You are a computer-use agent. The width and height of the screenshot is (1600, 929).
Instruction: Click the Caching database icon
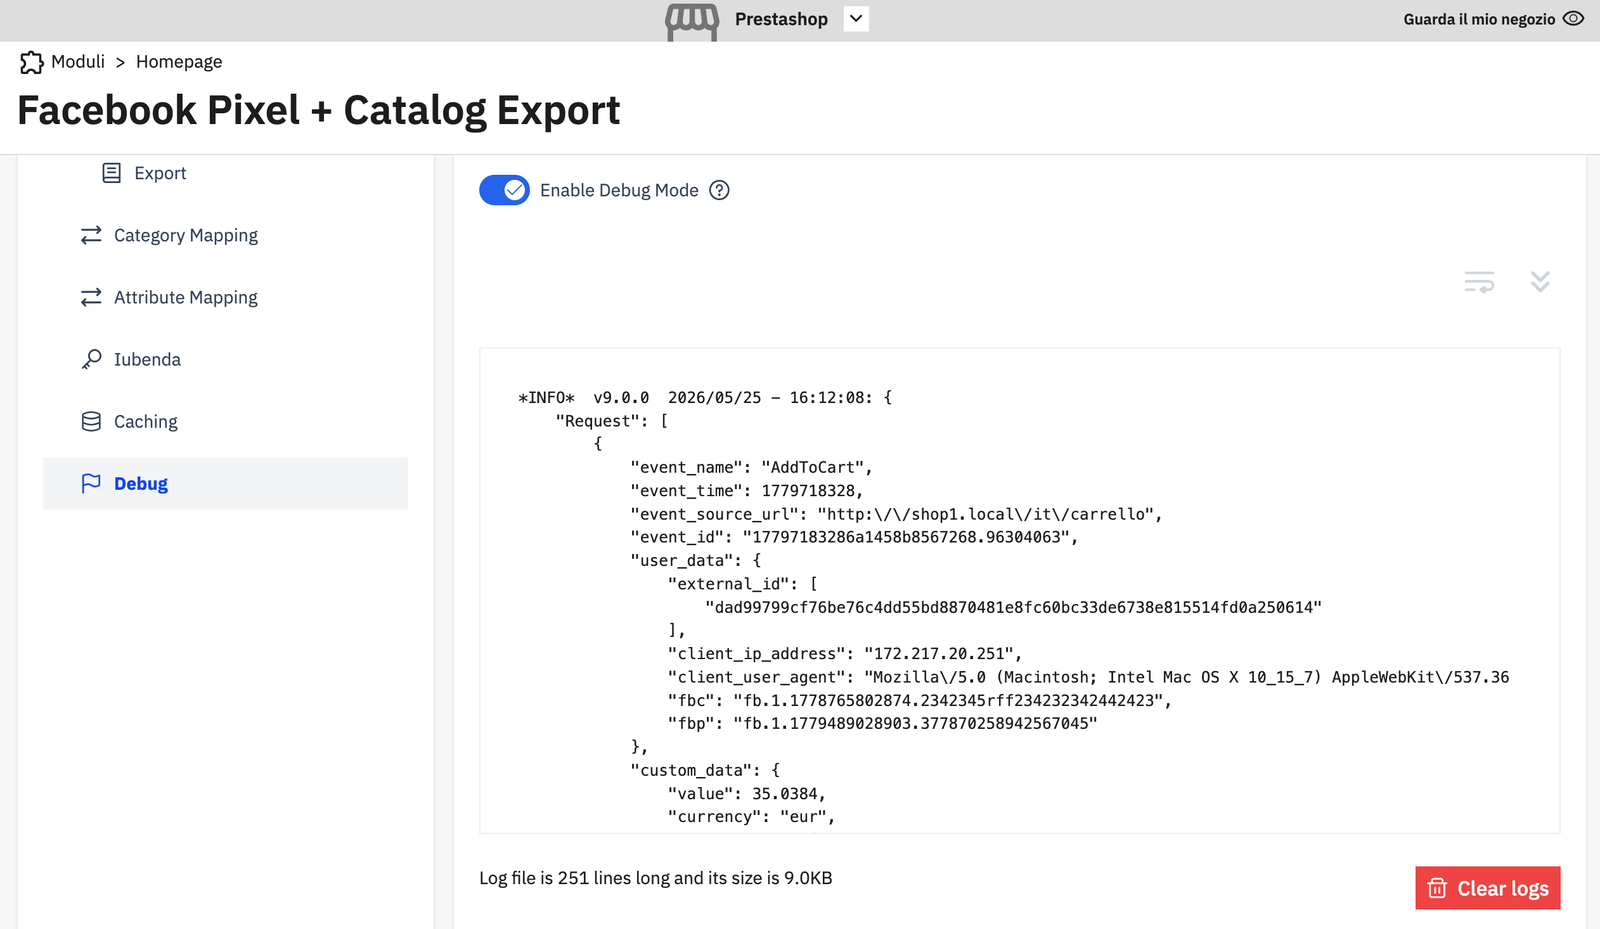coord(91,421)
